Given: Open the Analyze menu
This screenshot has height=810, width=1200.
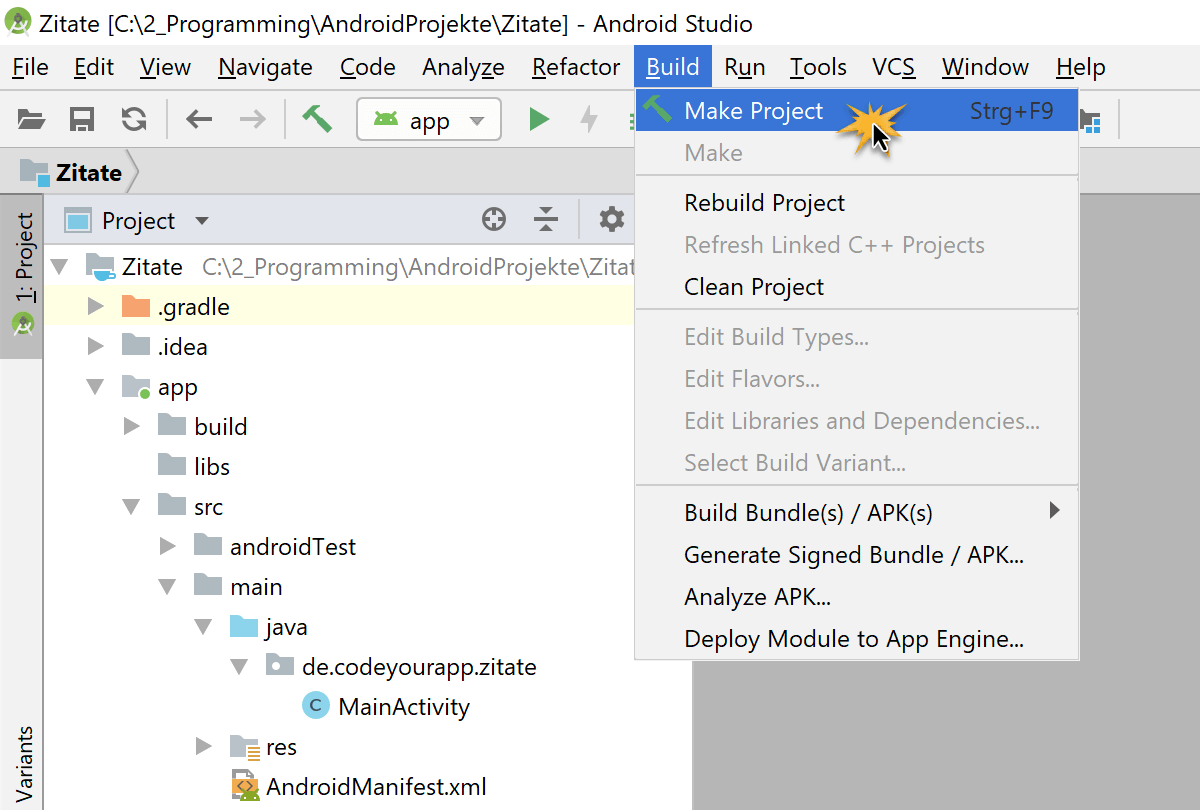Looking at the screenshot, I should (463, 67).
